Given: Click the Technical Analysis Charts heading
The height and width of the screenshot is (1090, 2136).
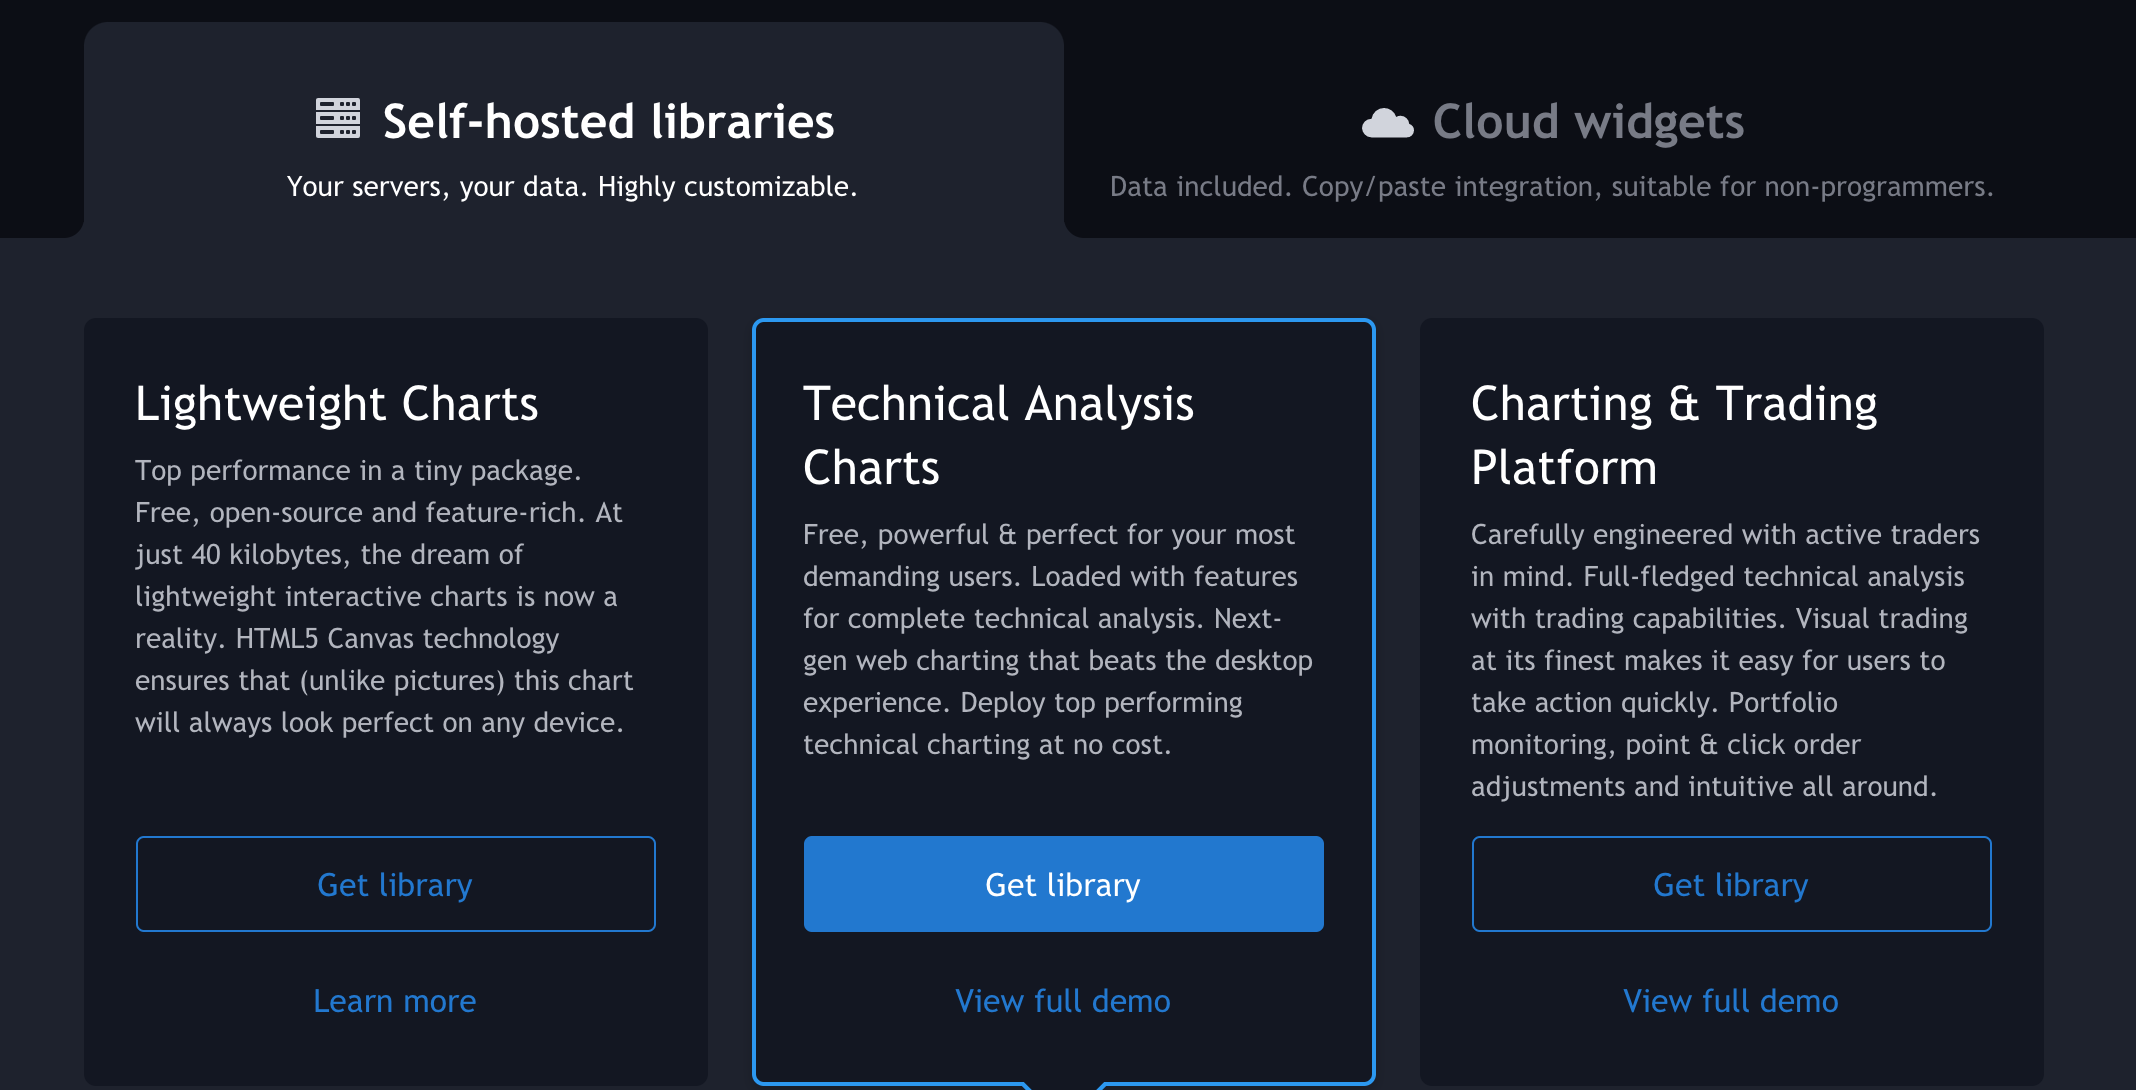Looking at the screenshot, I should tap(998, 435).
